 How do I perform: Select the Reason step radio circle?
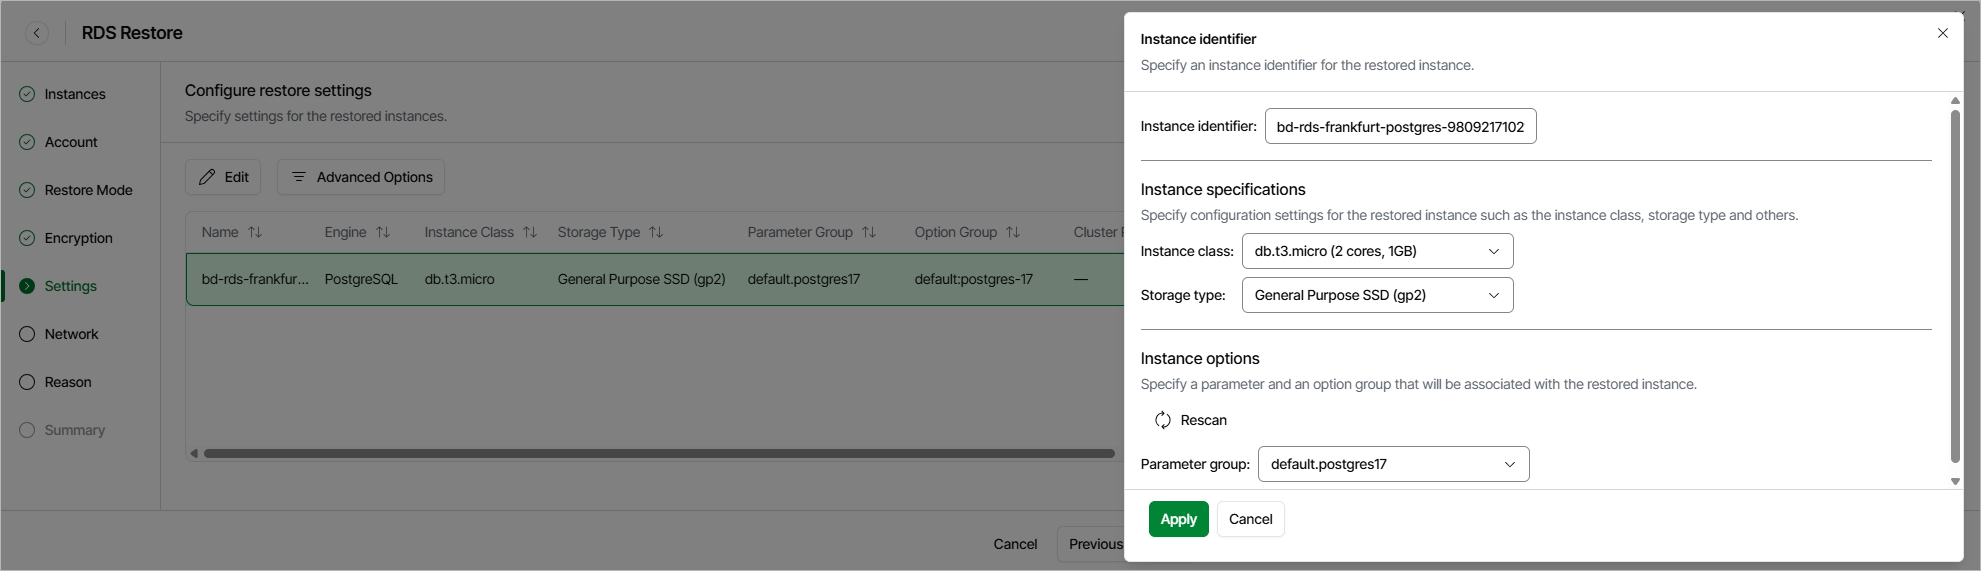tap(27, 382)
